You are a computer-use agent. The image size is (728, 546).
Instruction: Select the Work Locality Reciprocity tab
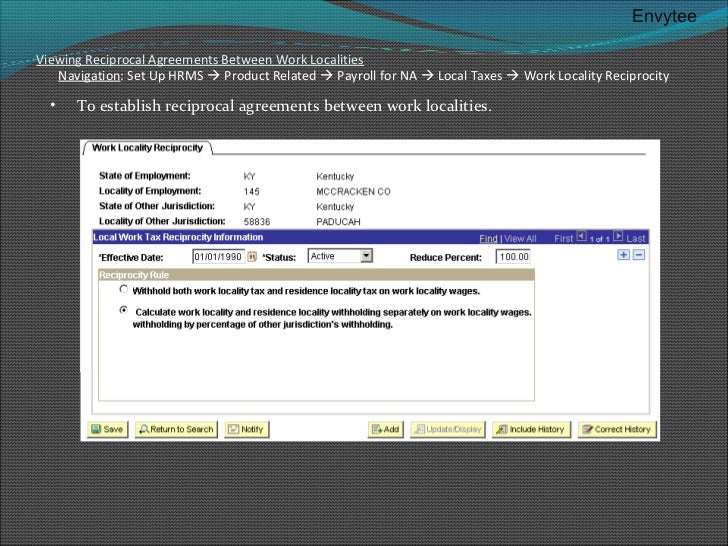(147, 148)
